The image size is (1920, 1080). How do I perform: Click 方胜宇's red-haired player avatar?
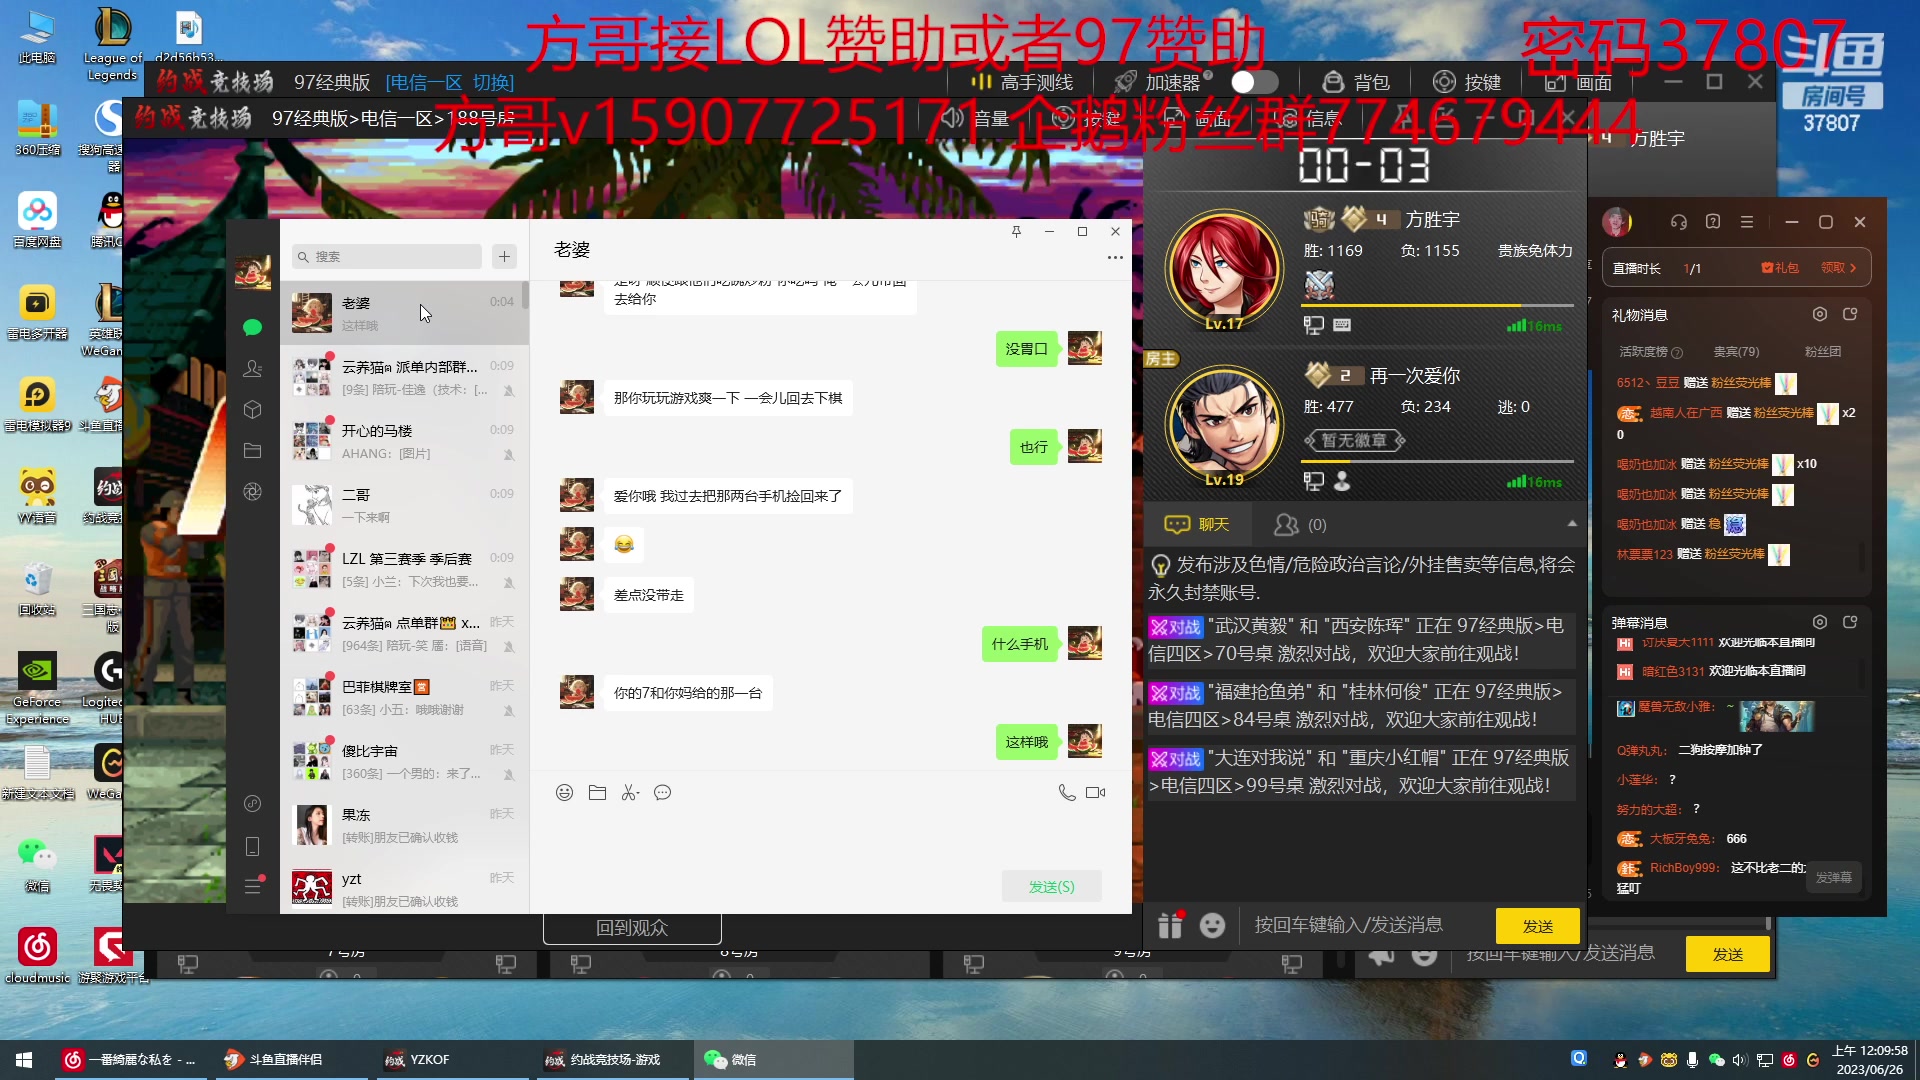(x=1224, y=270)
